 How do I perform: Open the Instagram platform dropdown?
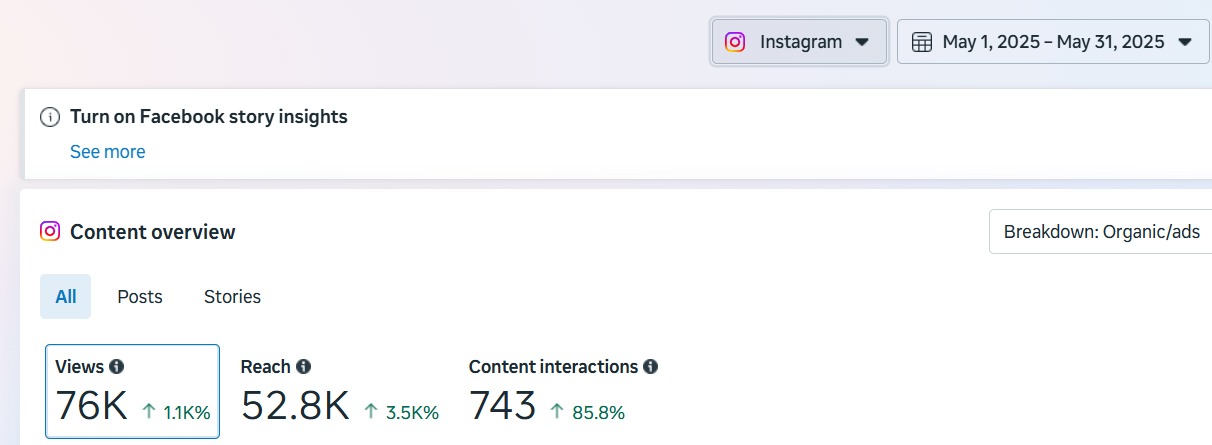[800, 42]
